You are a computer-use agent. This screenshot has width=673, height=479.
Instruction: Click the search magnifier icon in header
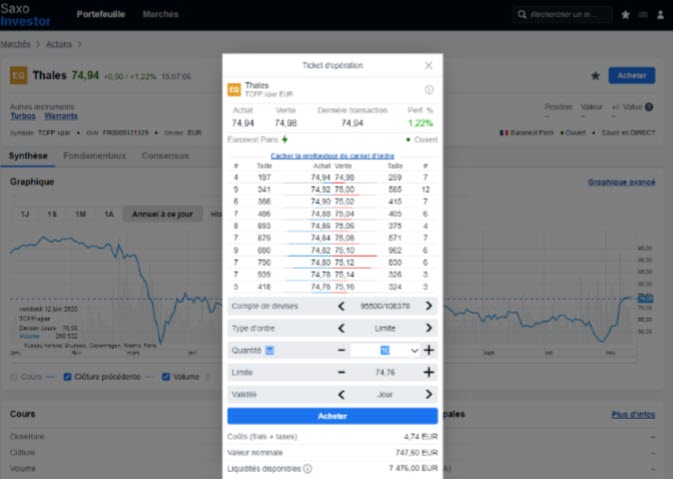coord(522,15)
